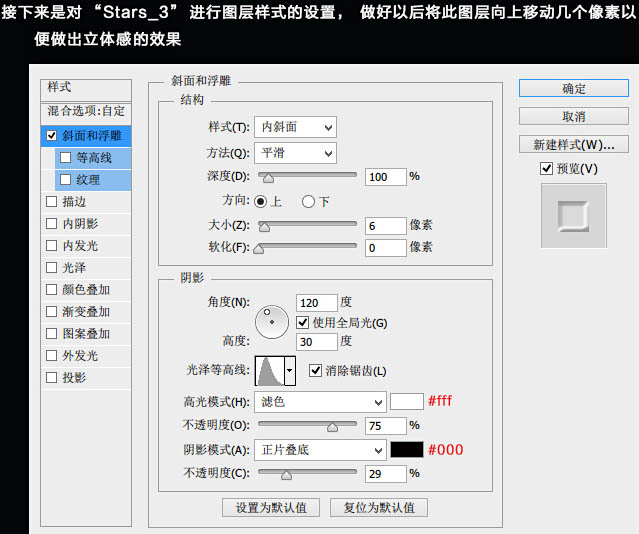
Task: Click the 高度 input field showing 30
Action: coord(317,342)
